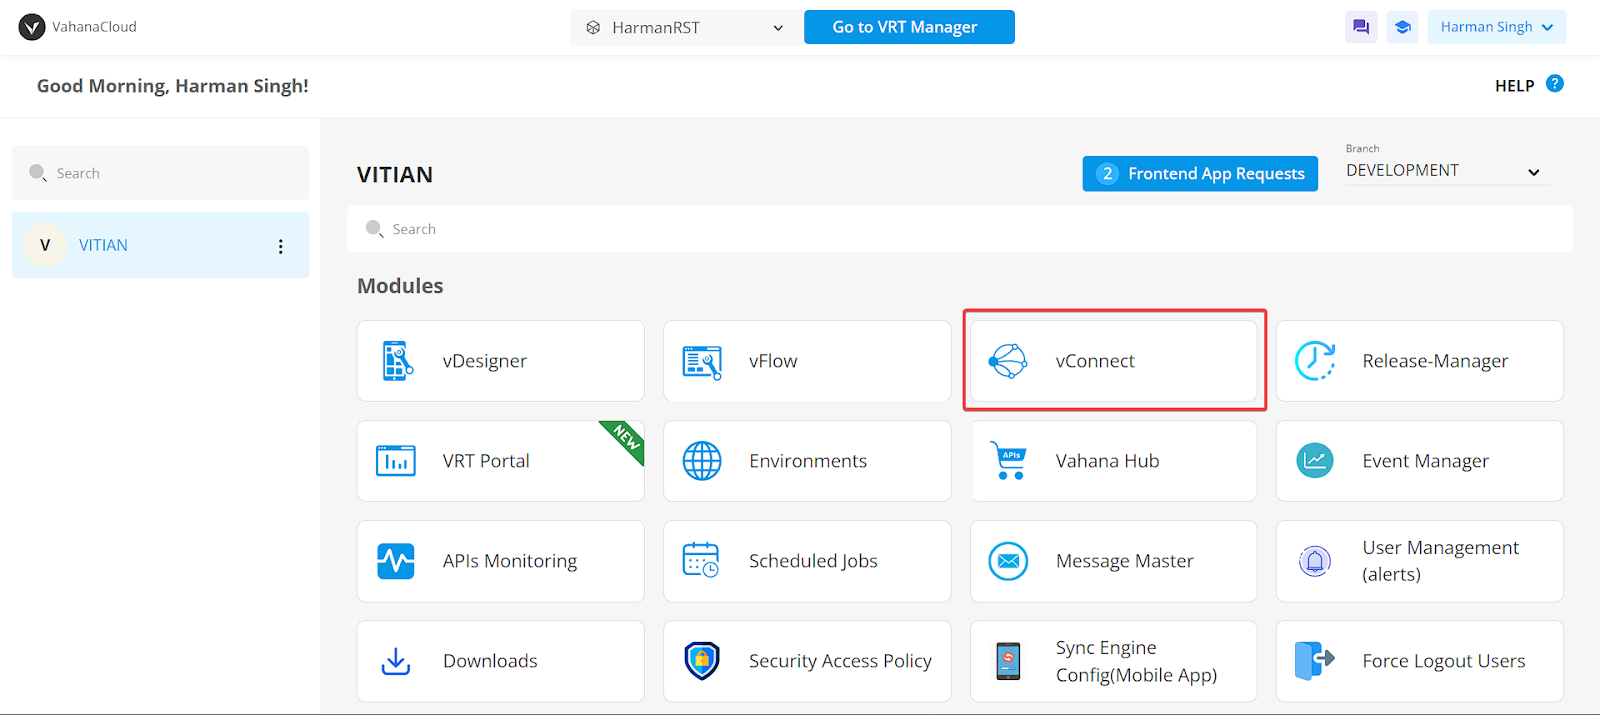Click the Environments label
1600x715 pixels.
[808, 461]
